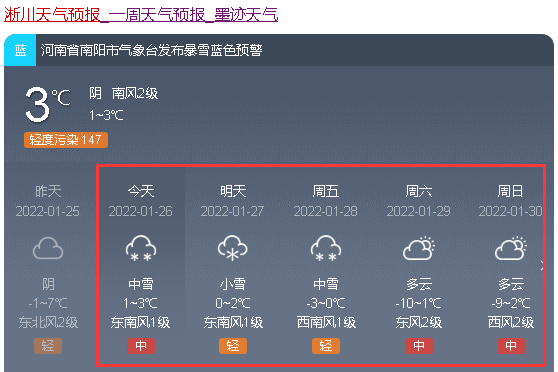Click 昨天 wind 东北风2级
The image size is (558, 372).
(x=48, y=323)
